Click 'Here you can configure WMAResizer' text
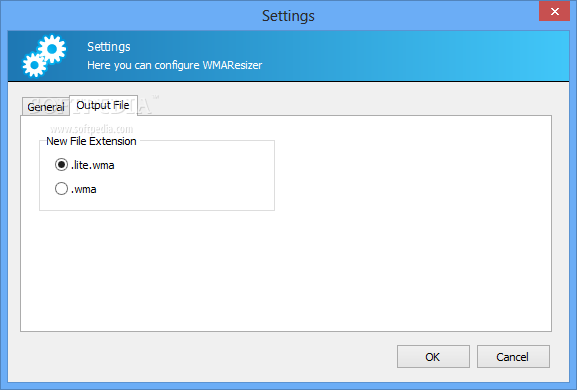This screenshot has width=577, height=390. 174,65
